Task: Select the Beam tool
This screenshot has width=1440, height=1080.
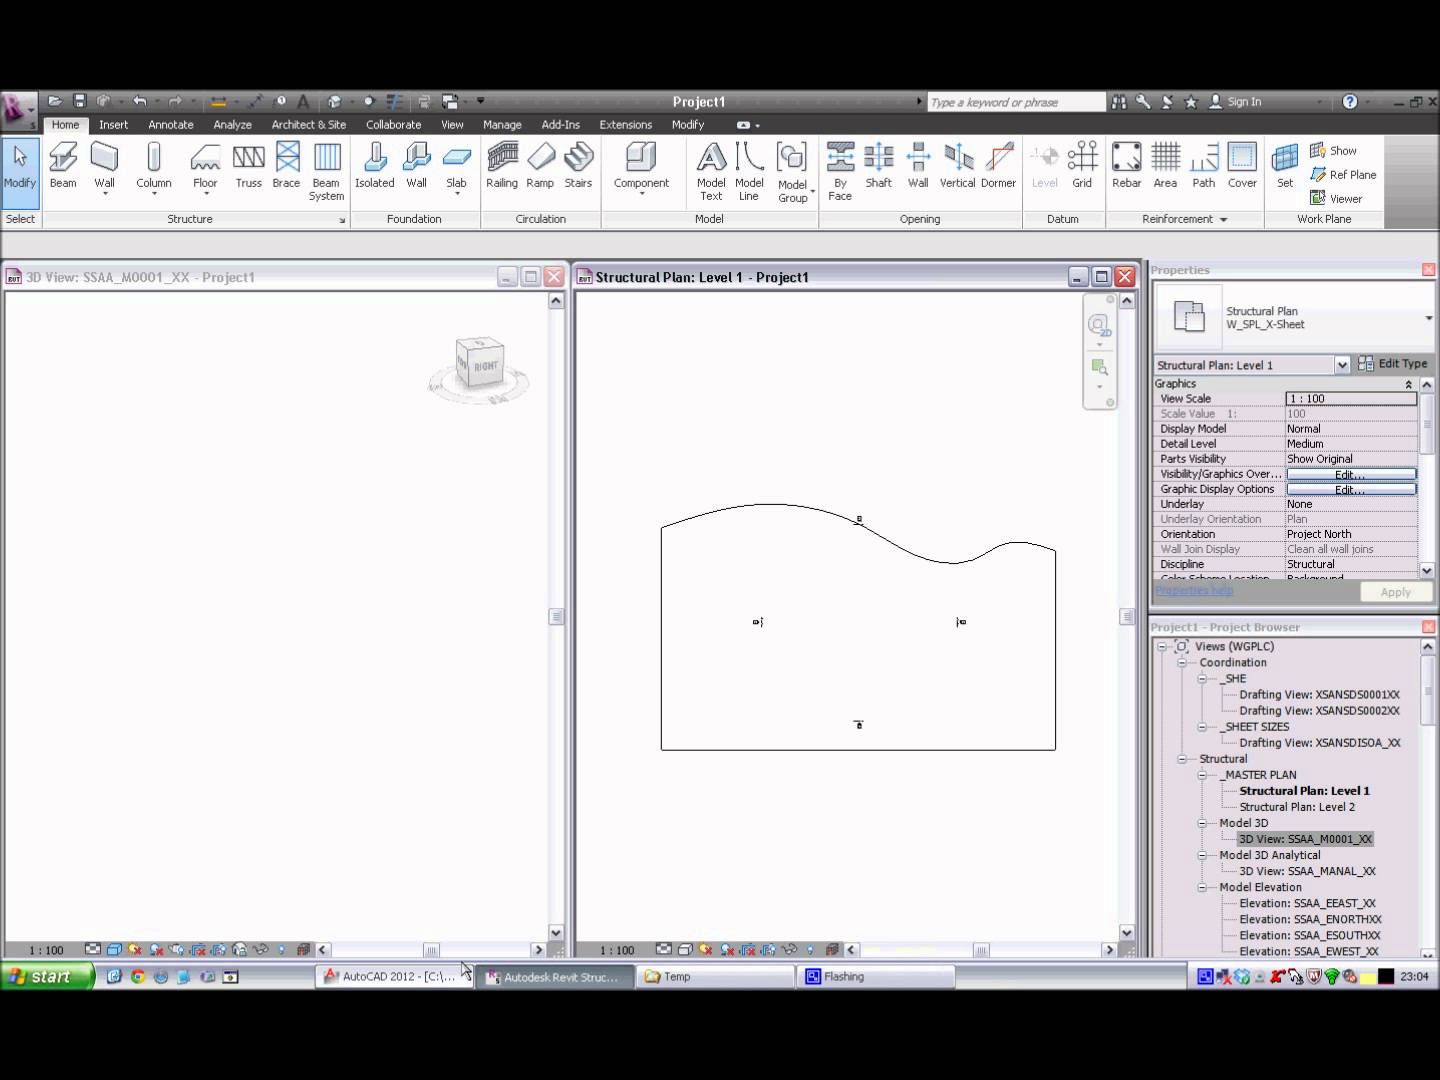Action: [x=62, y=165]
